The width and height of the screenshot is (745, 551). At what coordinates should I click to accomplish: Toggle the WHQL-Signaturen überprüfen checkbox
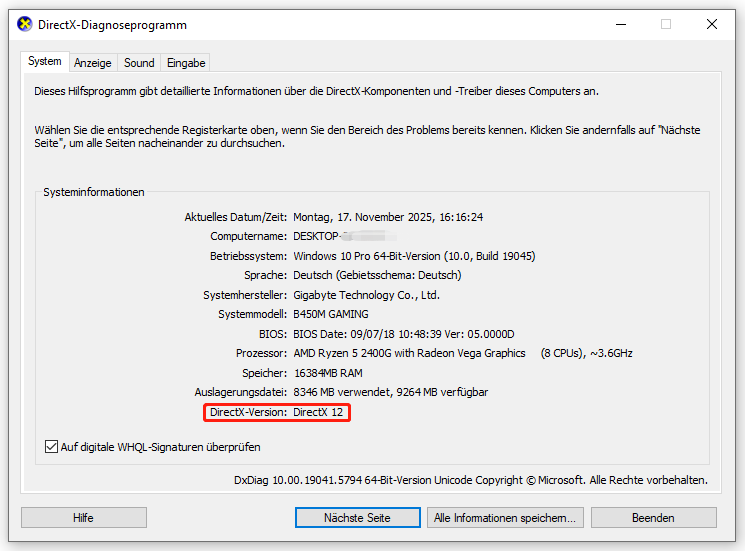(x=51, y=447)
